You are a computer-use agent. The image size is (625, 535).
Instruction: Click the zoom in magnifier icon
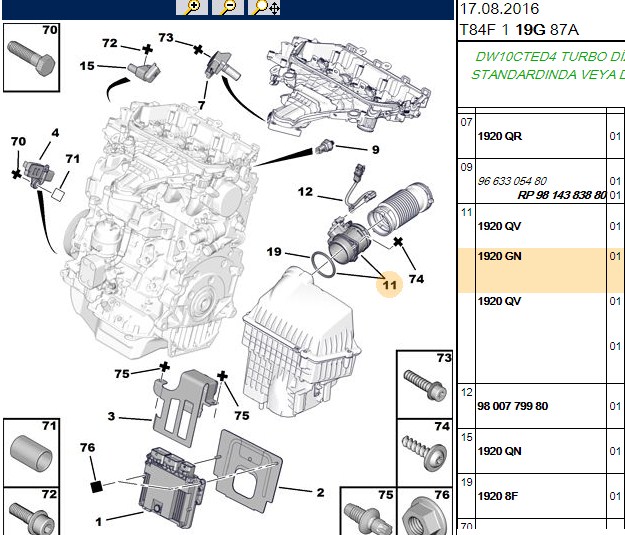click(192, 7)
